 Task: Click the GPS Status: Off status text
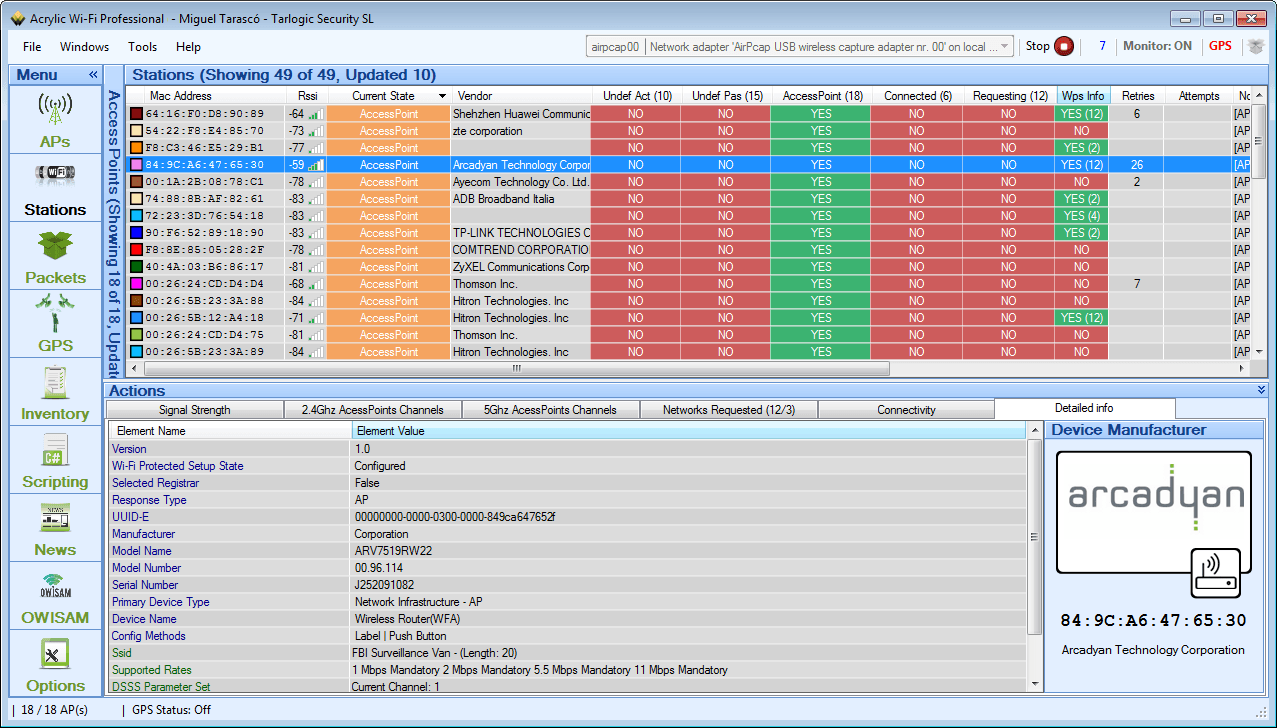[171, 710]
